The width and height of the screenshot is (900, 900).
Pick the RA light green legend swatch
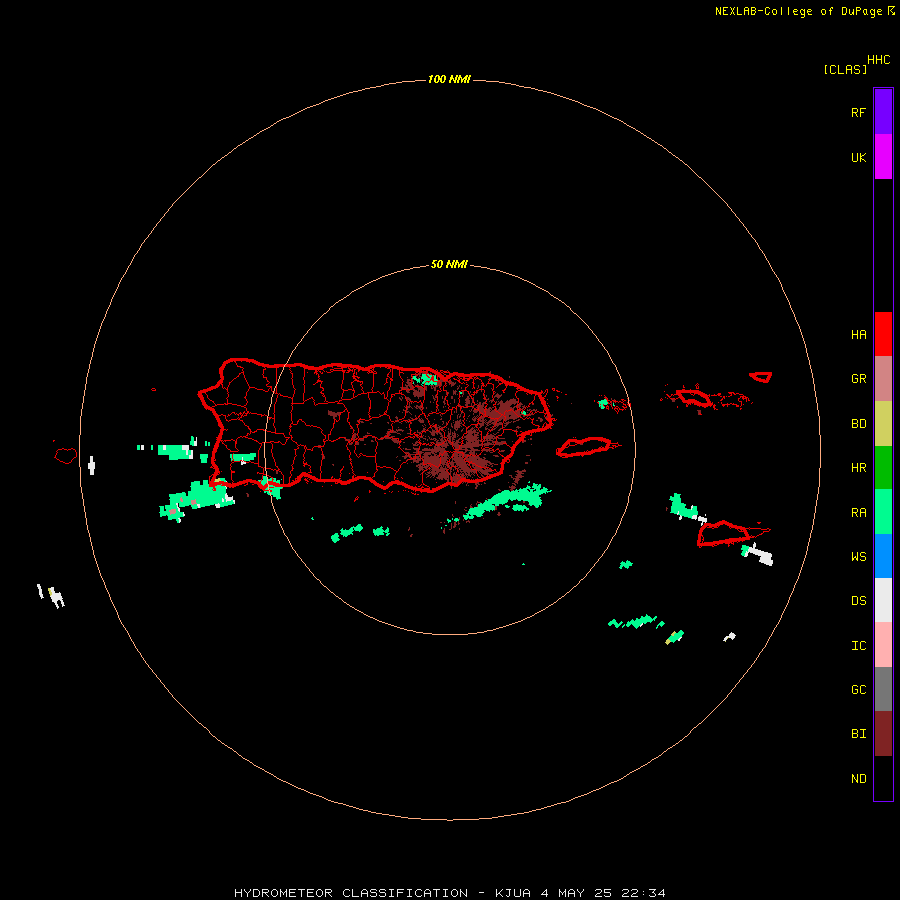[x=883, y=512]
